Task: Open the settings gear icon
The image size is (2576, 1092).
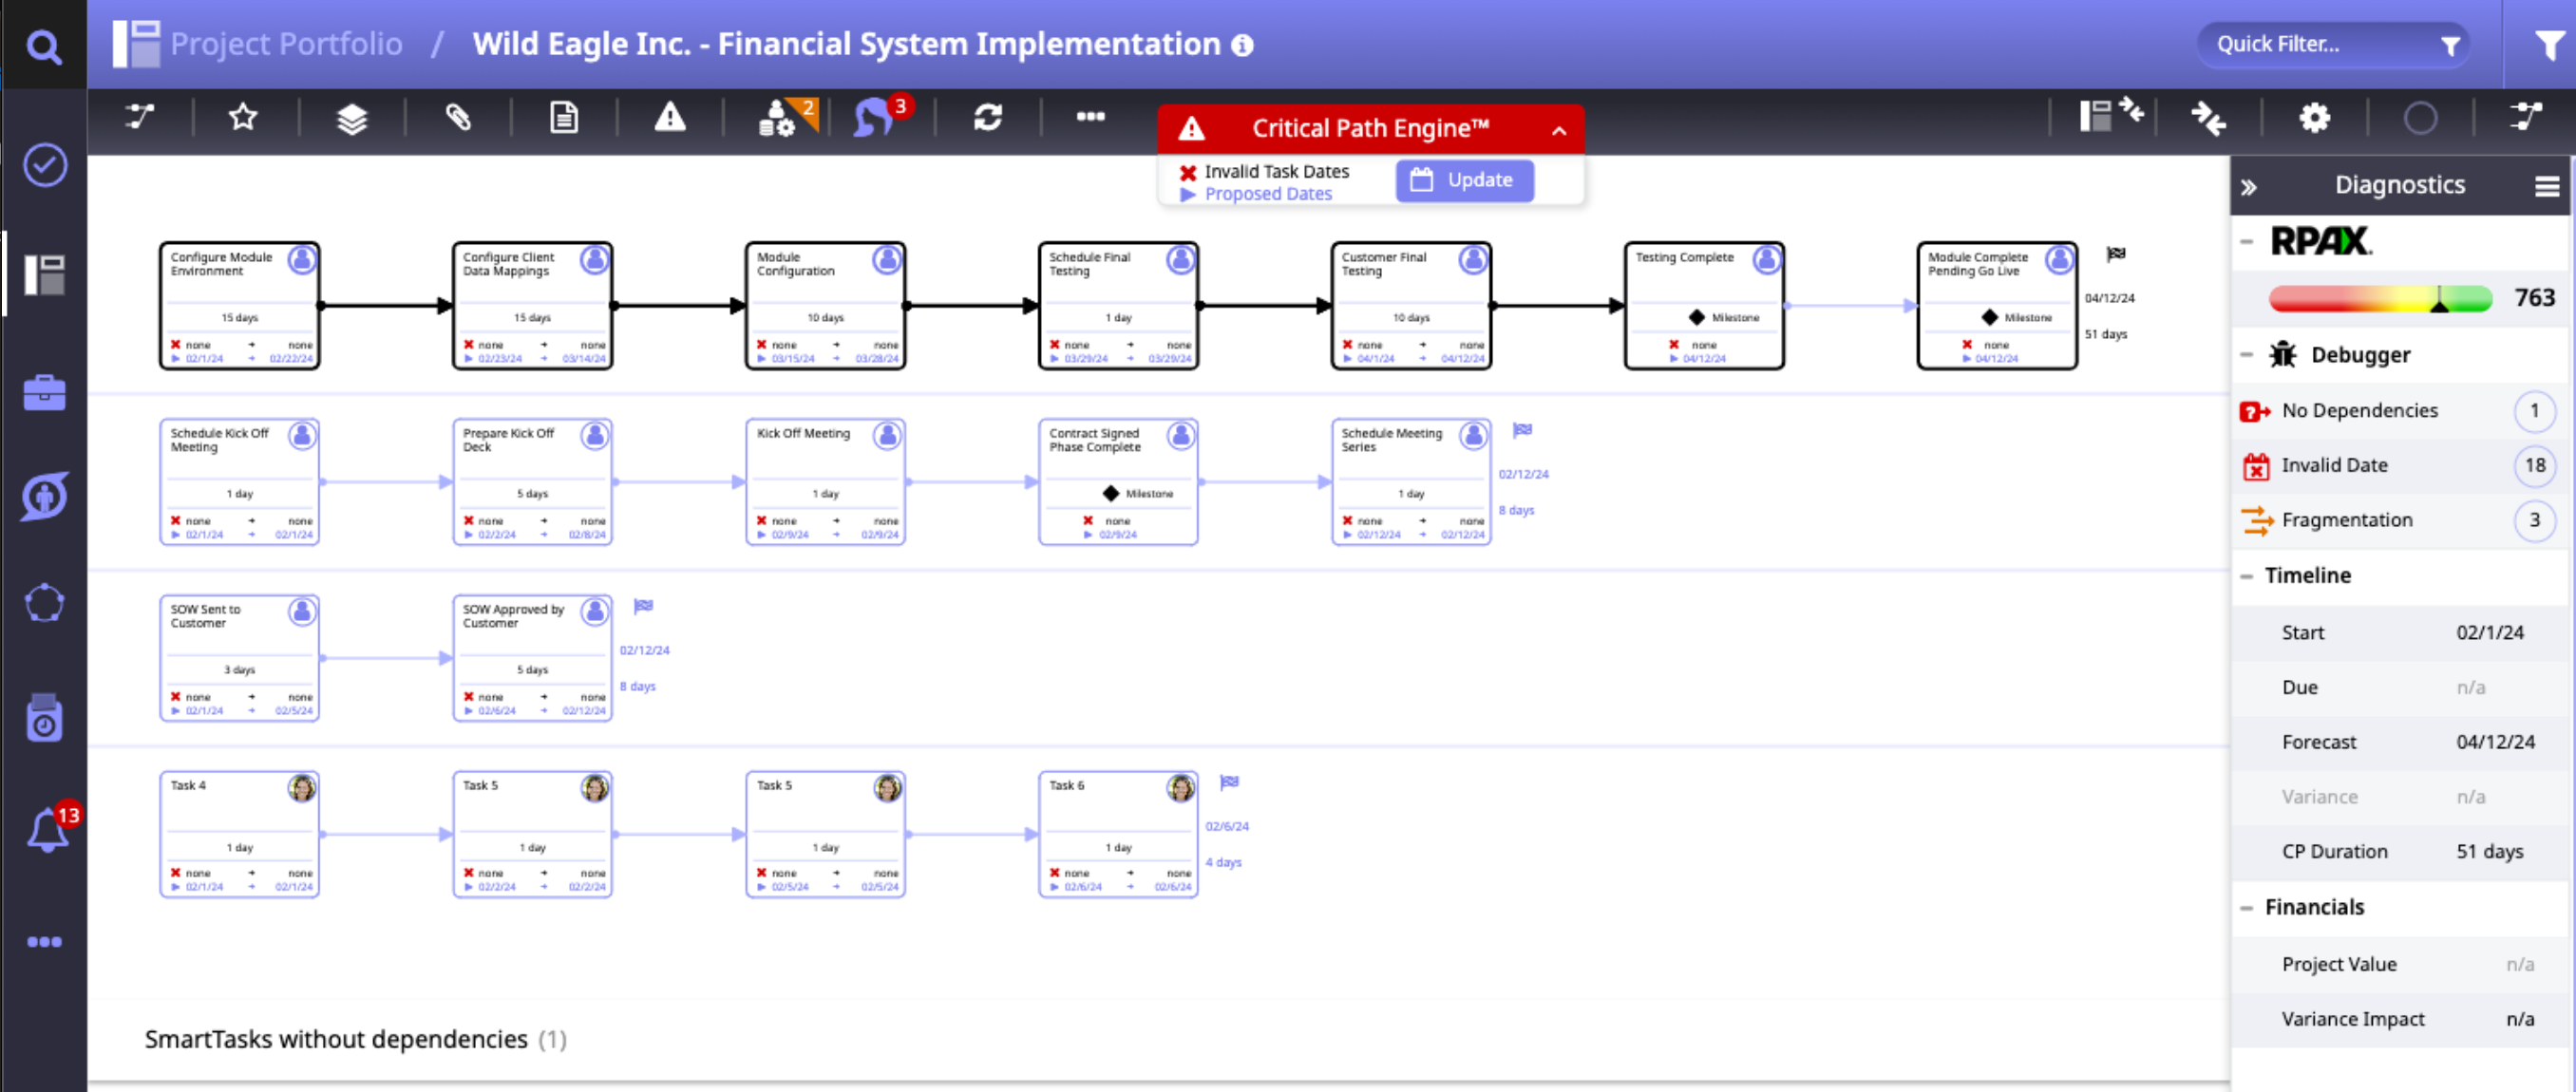Action: (2314, 118)
